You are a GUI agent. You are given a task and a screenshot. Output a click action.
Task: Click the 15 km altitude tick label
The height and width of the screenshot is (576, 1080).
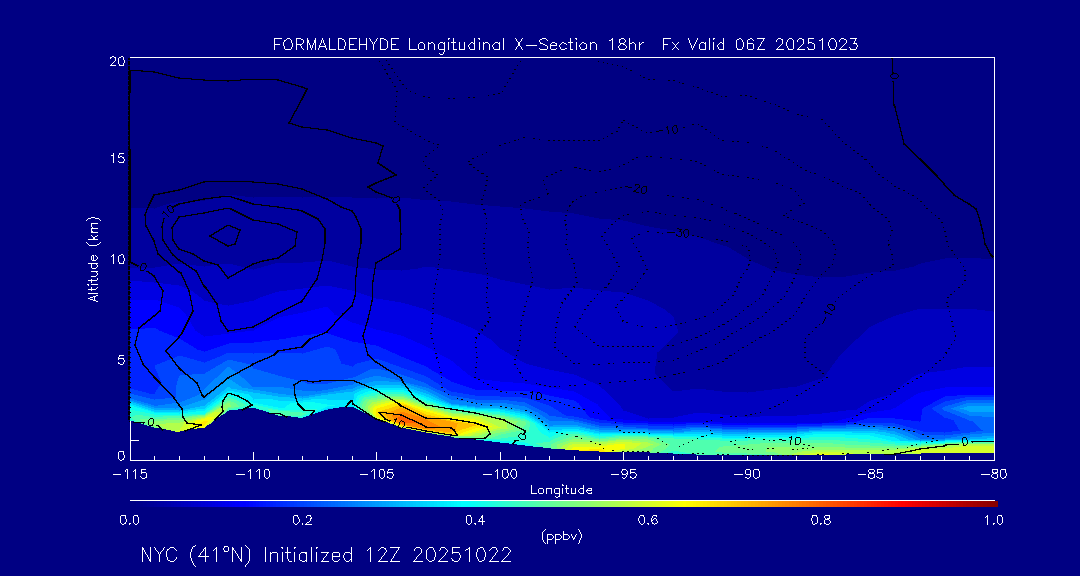click(x=116, y=159)
